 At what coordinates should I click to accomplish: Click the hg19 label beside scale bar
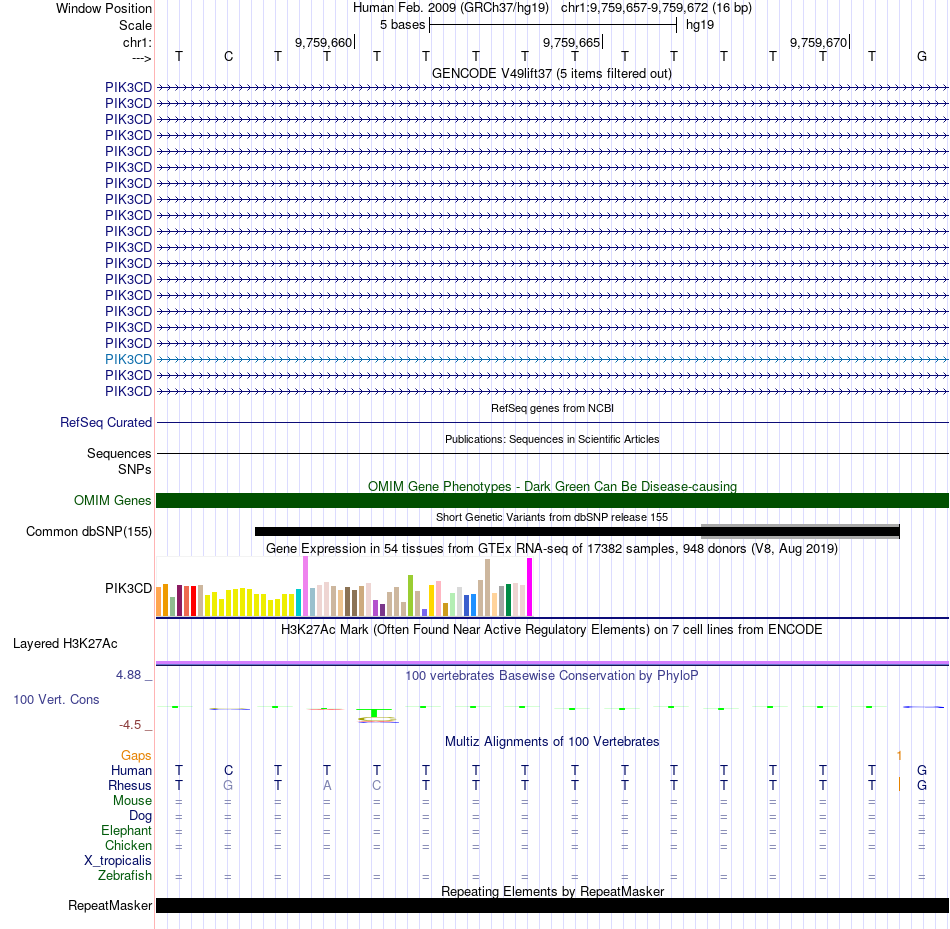click(700, 25)
